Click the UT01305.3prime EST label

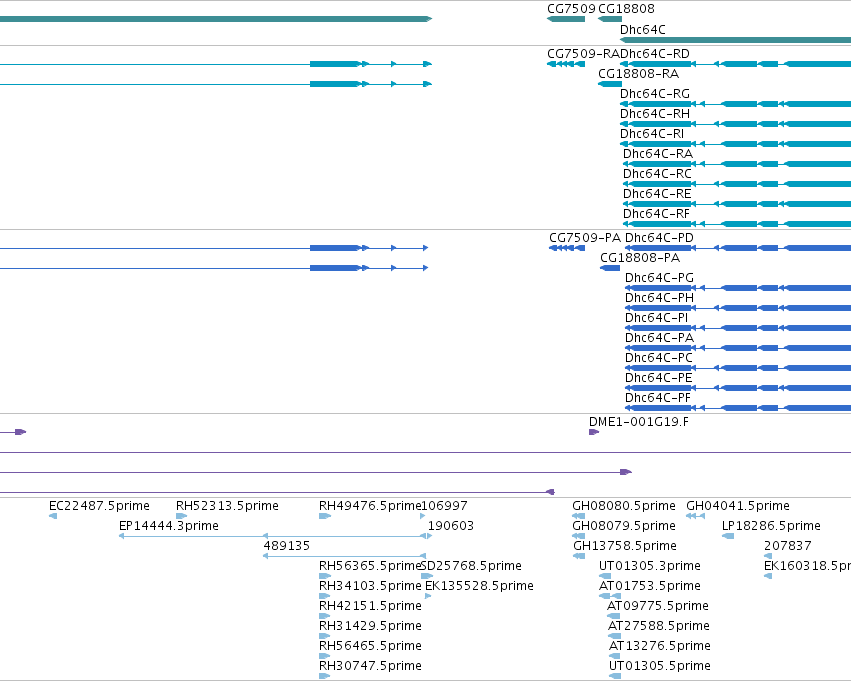[650, 566]
